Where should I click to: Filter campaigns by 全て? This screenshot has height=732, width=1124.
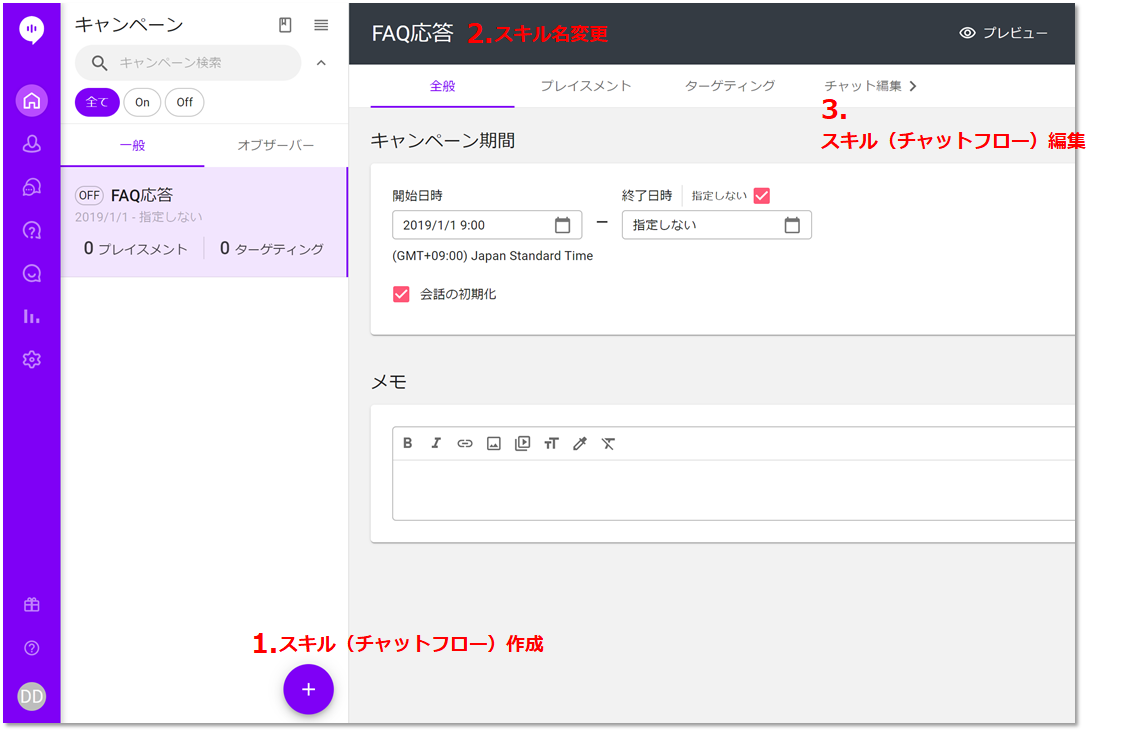pos(97,103)
